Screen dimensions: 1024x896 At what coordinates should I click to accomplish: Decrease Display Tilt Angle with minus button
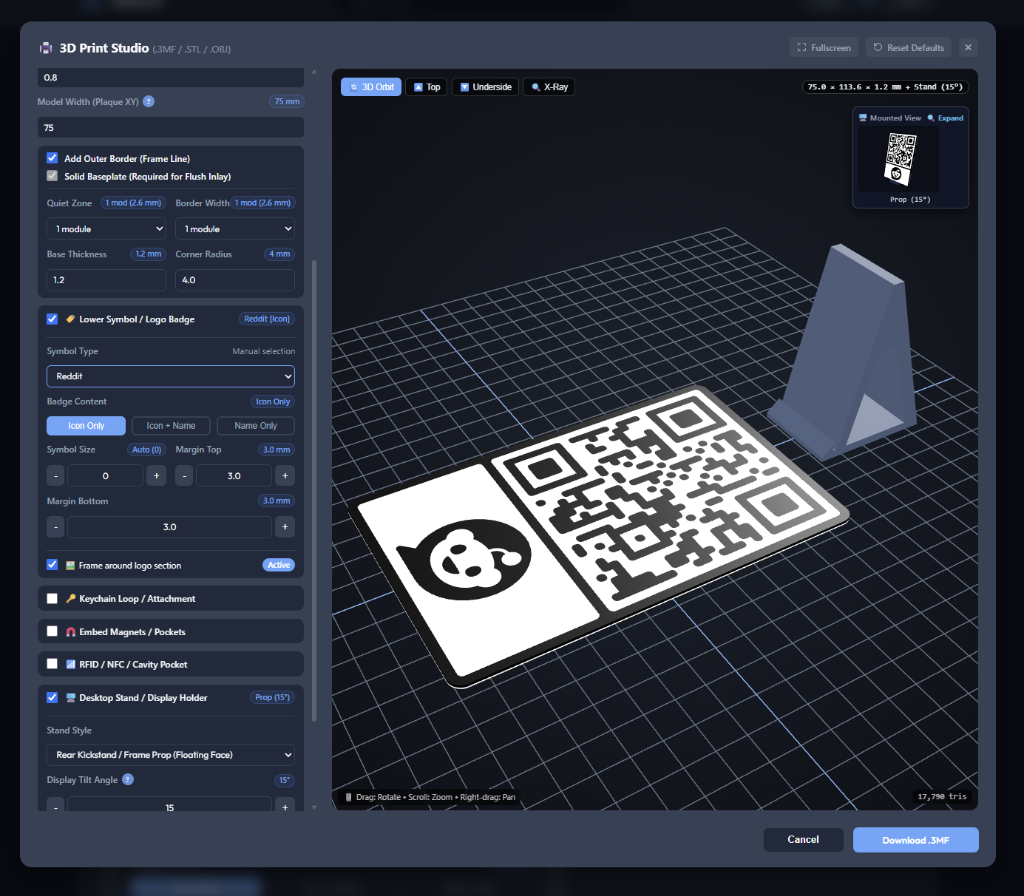pyautogui.click(x=56, y=806)
